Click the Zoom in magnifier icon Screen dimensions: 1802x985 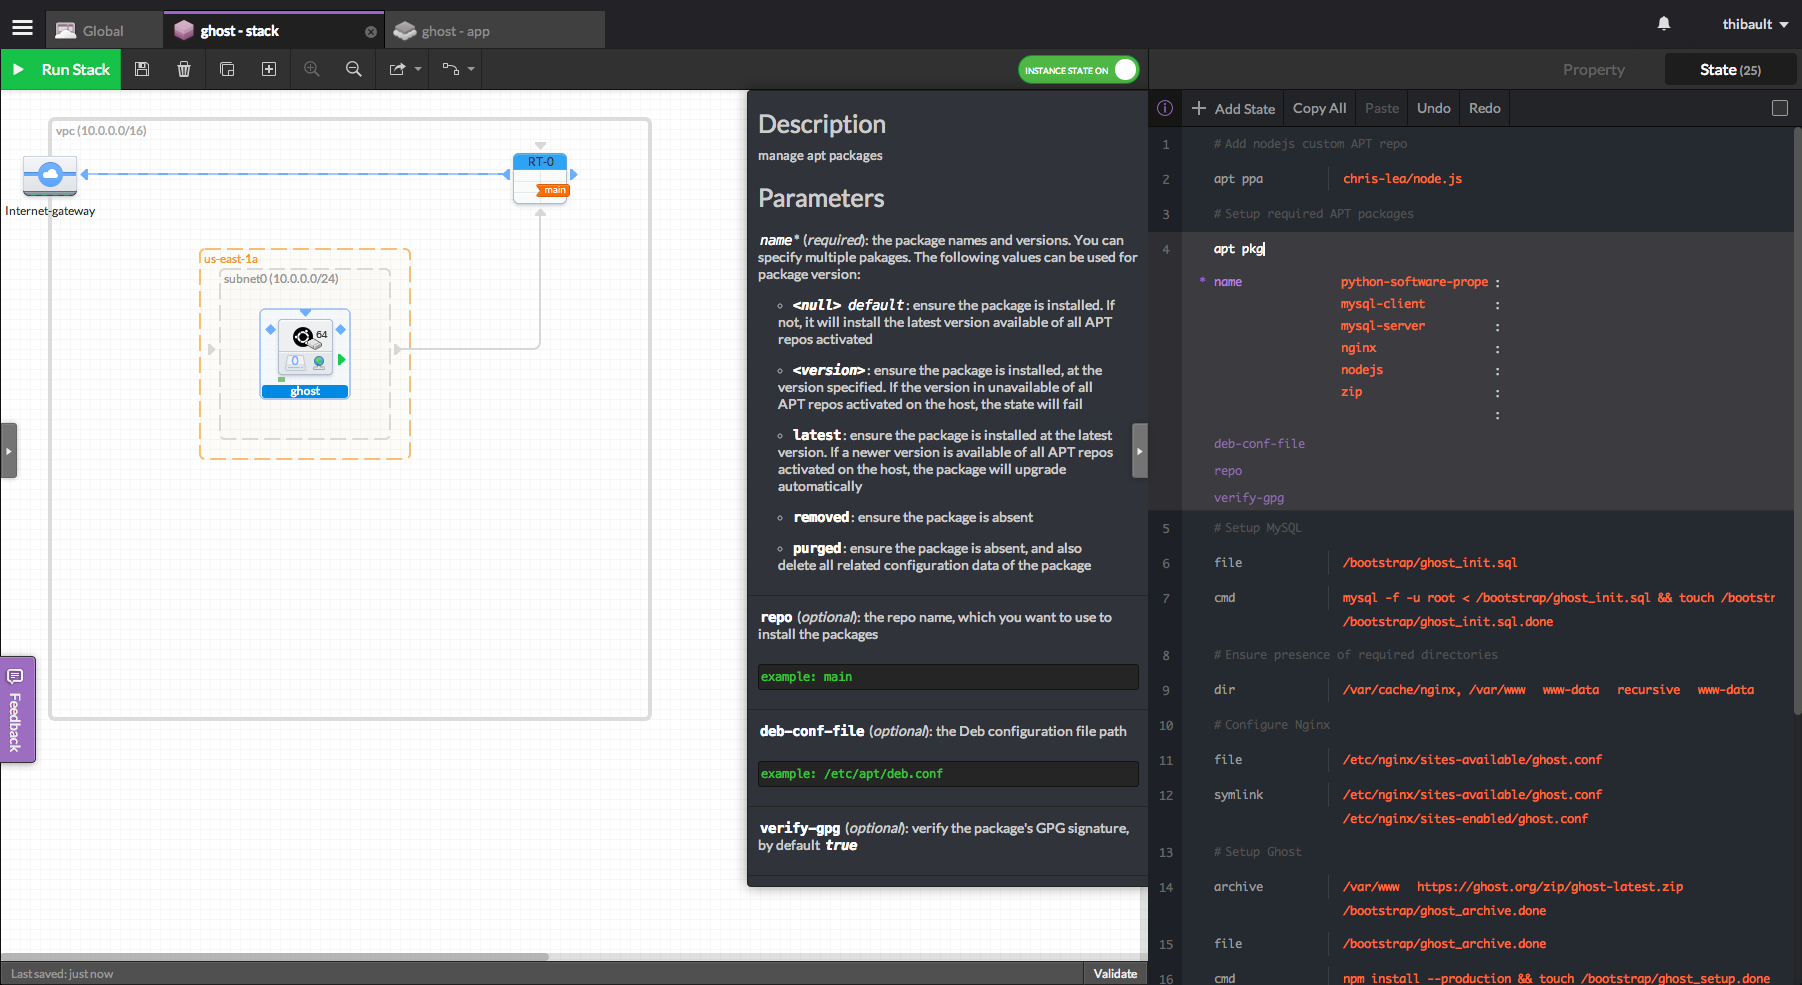(312, 69)
